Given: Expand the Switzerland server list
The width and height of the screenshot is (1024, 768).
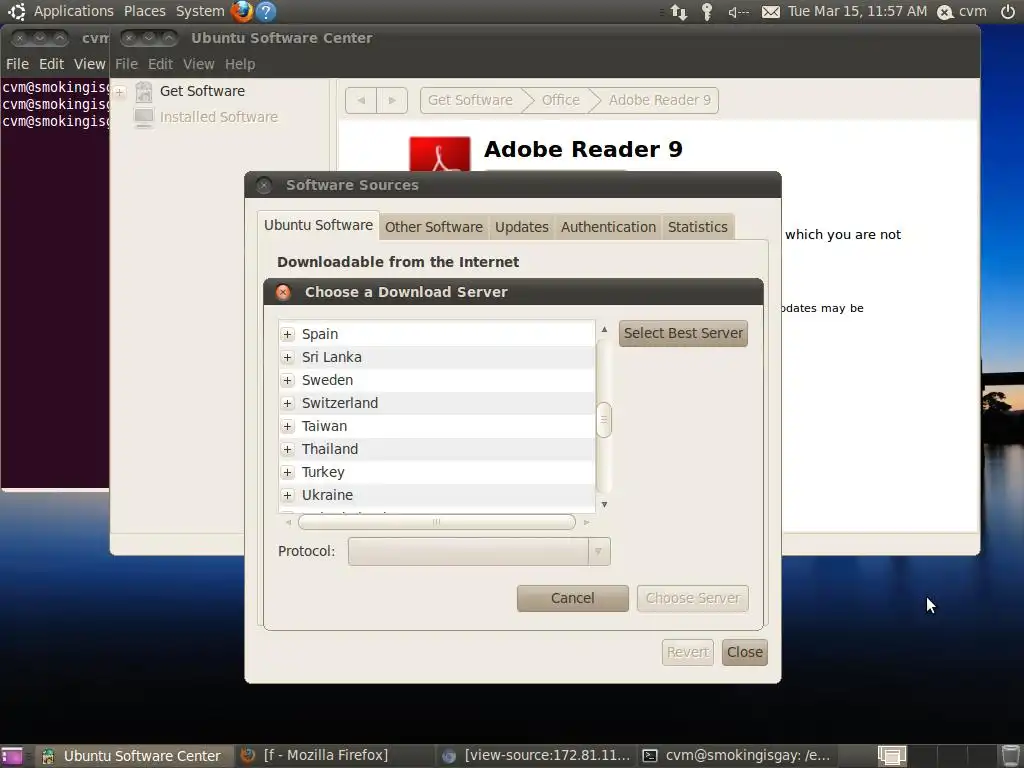Looking at the screenshot, I should coord(287,403).
